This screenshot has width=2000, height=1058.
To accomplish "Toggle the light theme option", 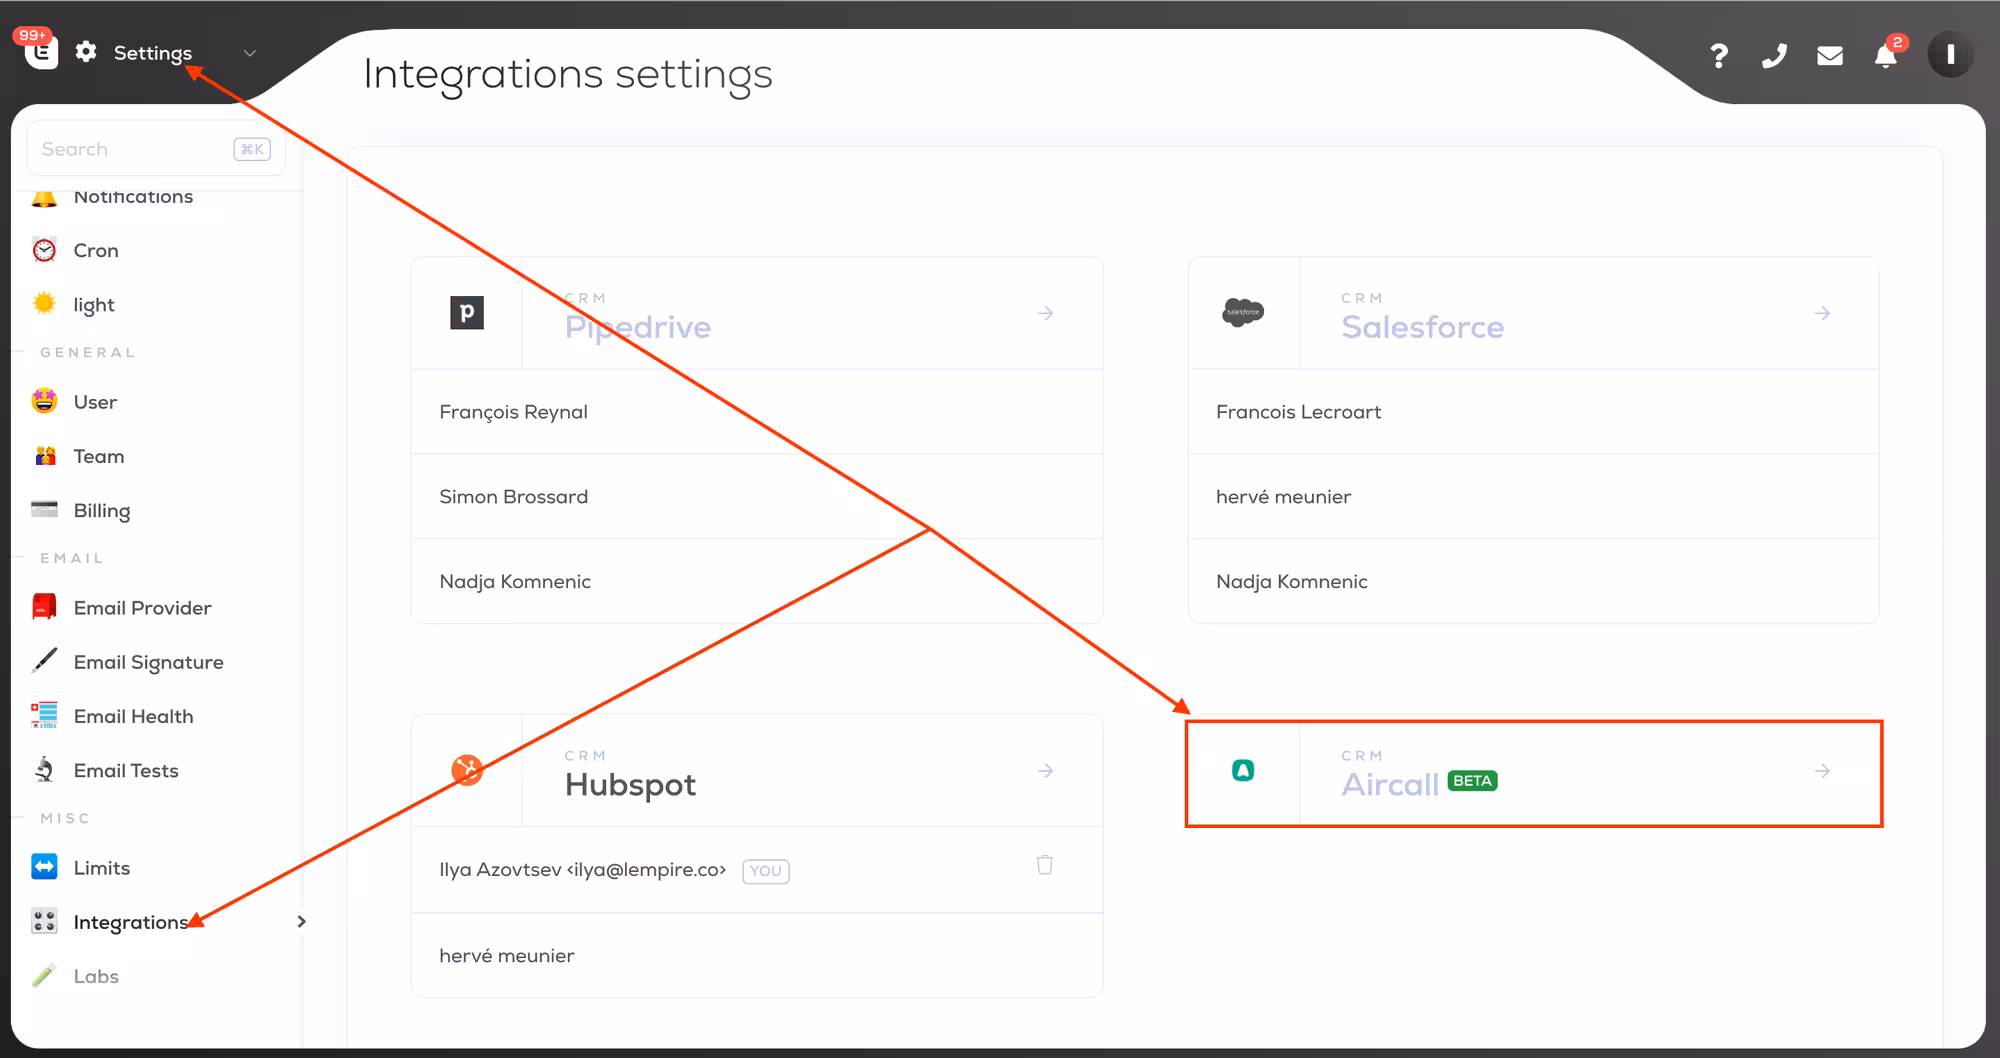I will point(93,305).
